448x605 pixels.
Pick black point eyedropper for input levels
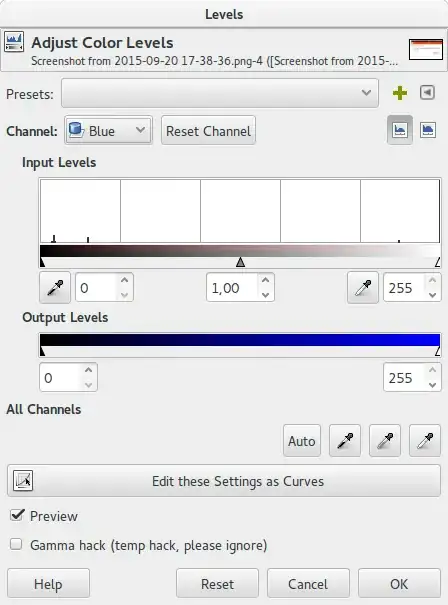55,287
